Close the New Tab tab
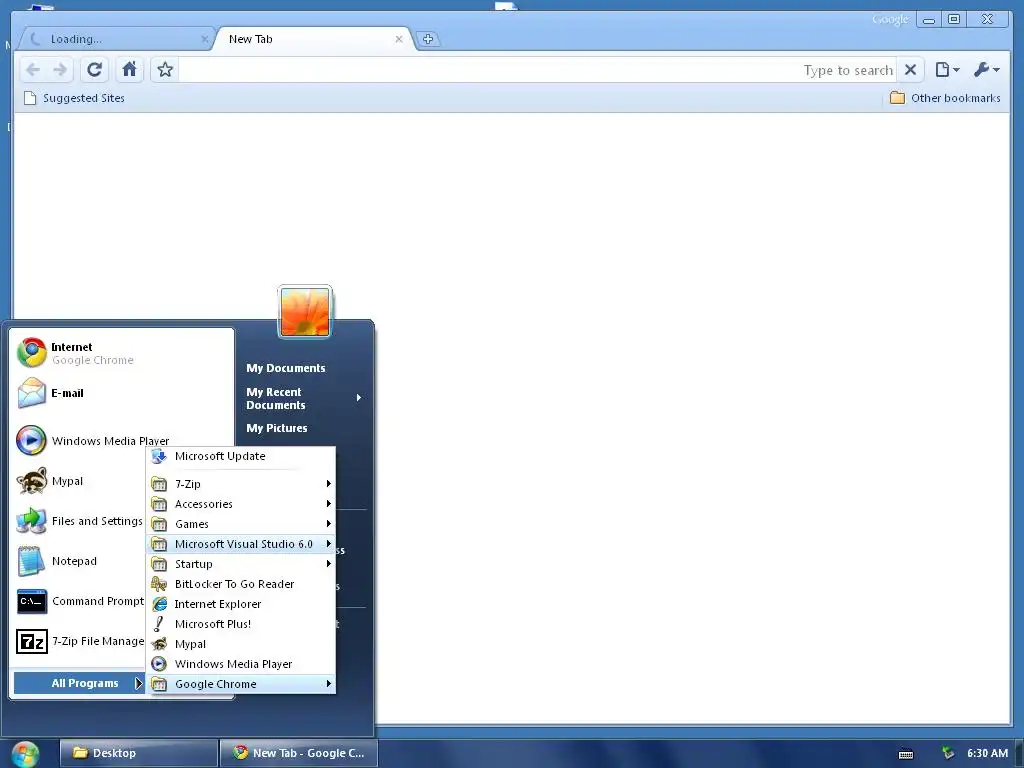The width and height of the screenshot is (1024, 768). pyautogui.click(x=398, y=39)
